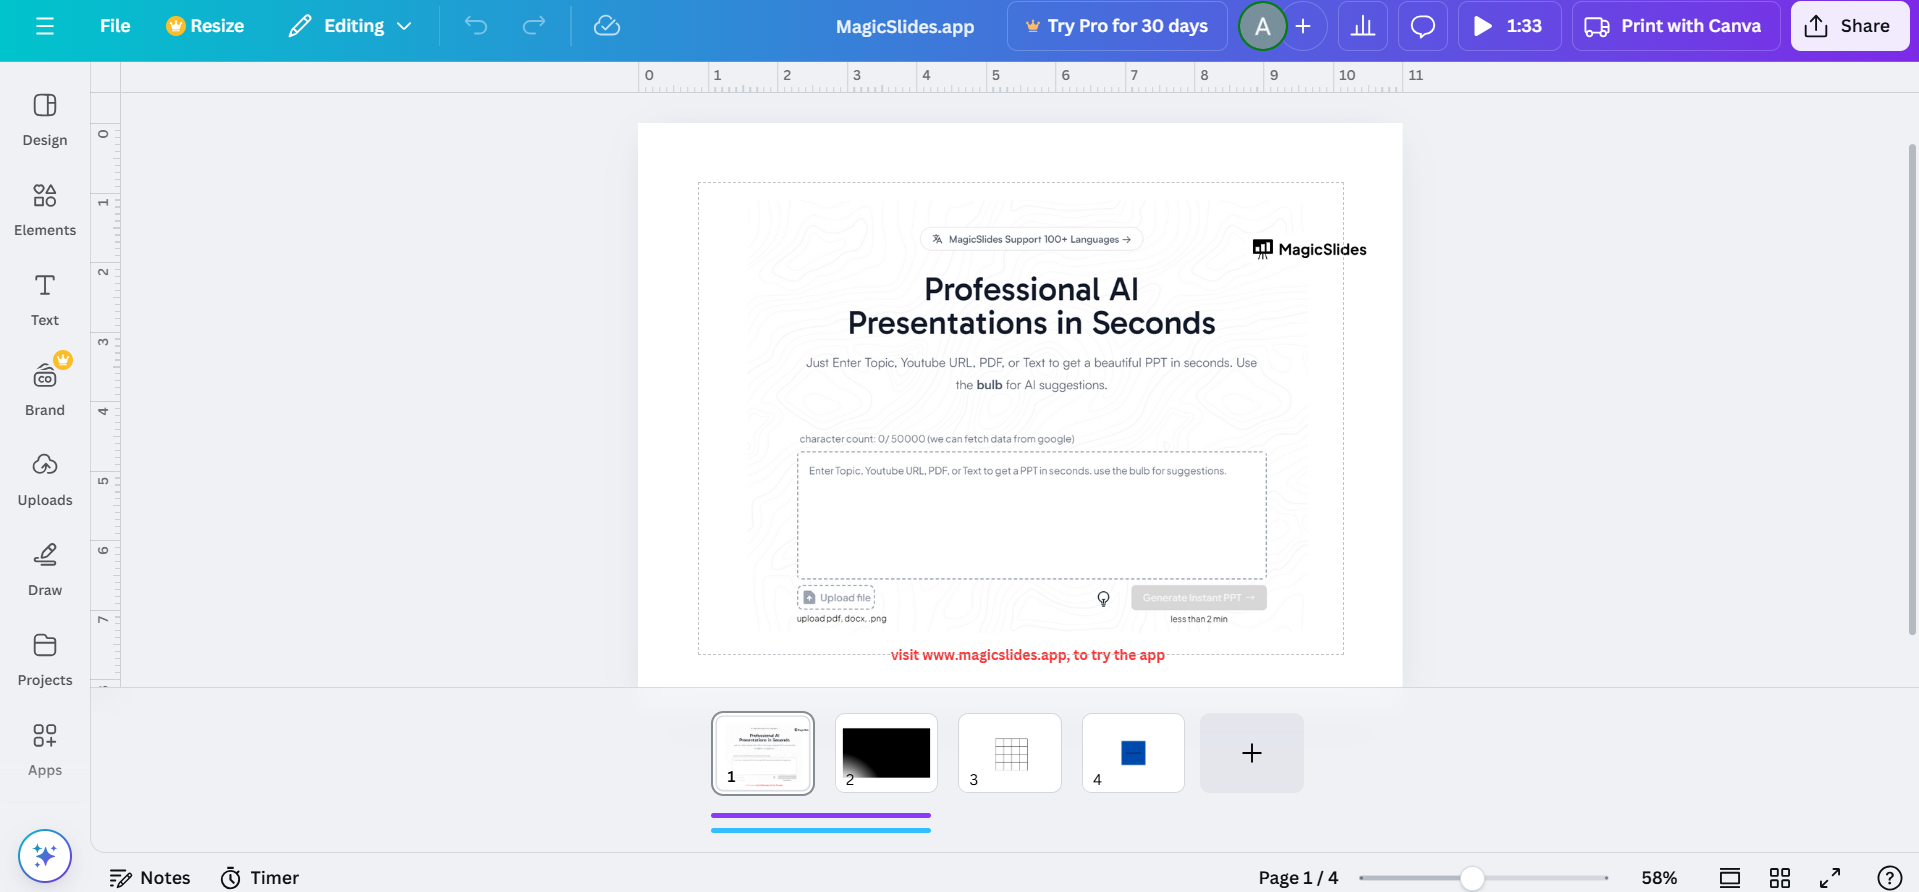This screenshot has height=892, width=1919.
Task: Open the comments speech bubble
Action: (x=1423, y=26)
